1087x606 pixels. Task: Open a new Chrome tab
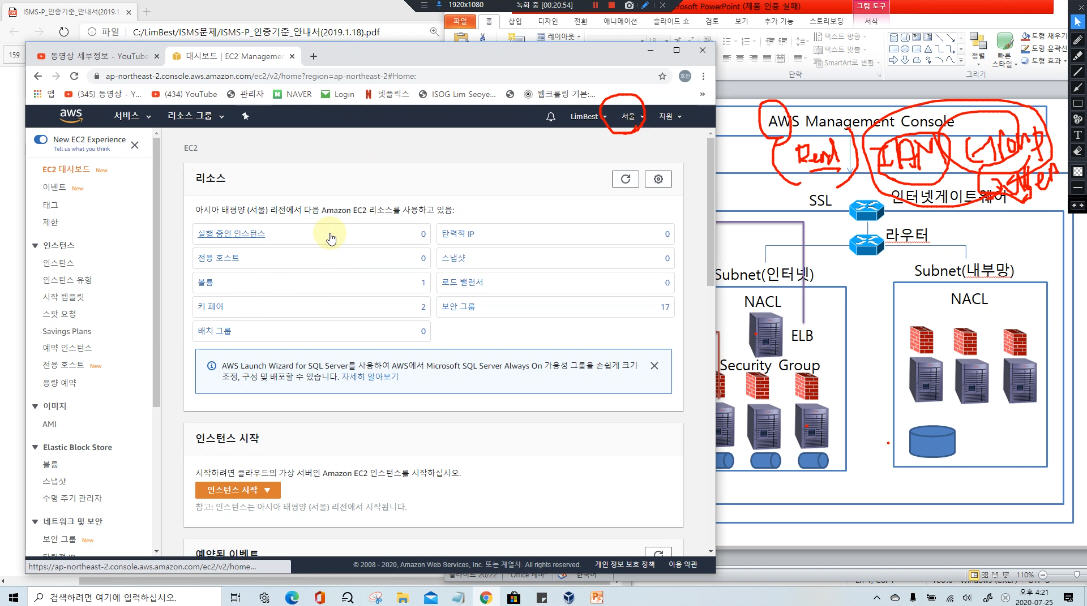(x=313, y=56)
